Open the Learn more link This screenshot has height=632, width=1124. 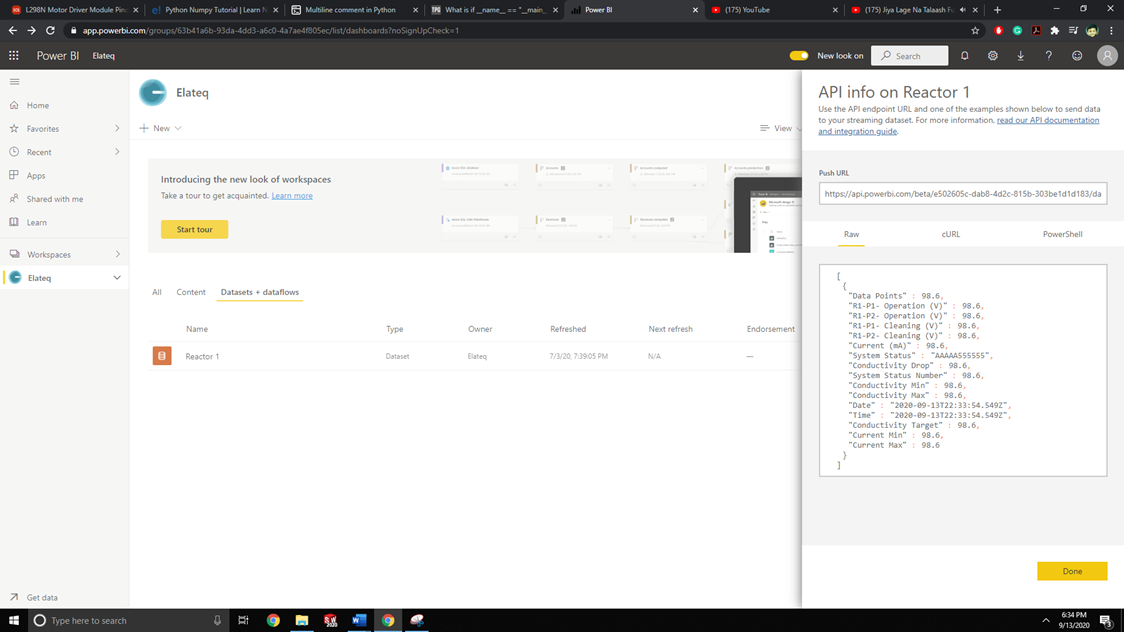click(x=292, y=196)
